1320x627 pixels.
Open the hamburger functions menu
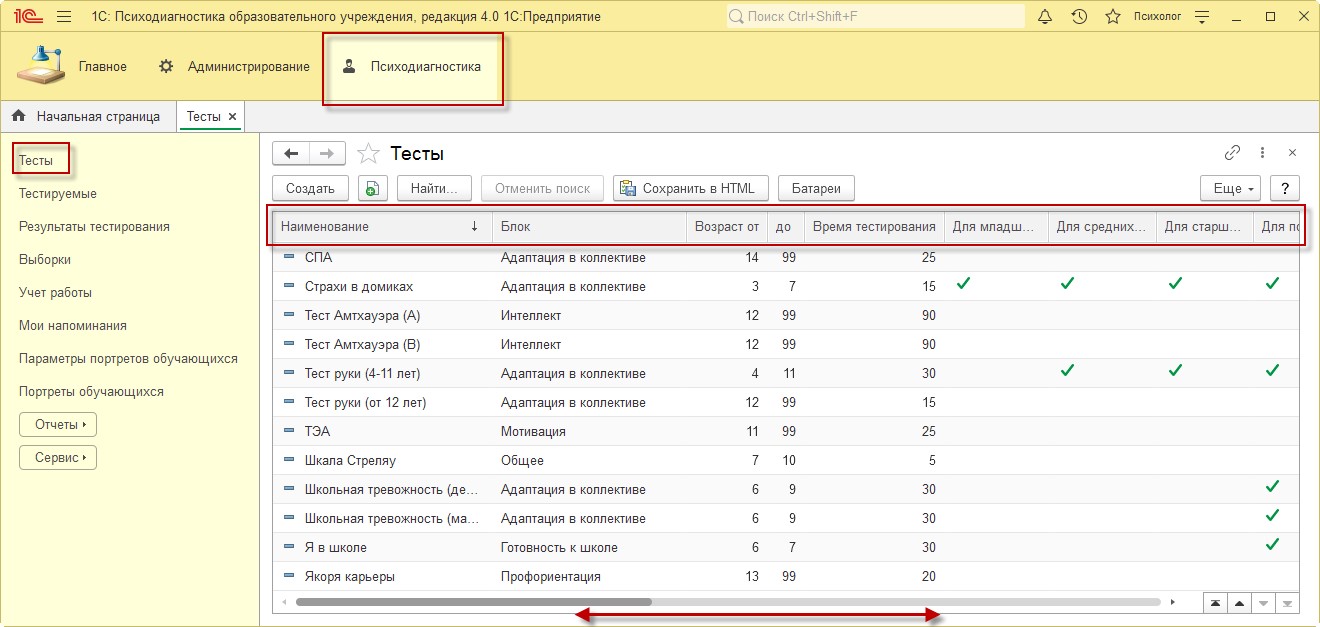pyautogui.click(x=64, y=17)
